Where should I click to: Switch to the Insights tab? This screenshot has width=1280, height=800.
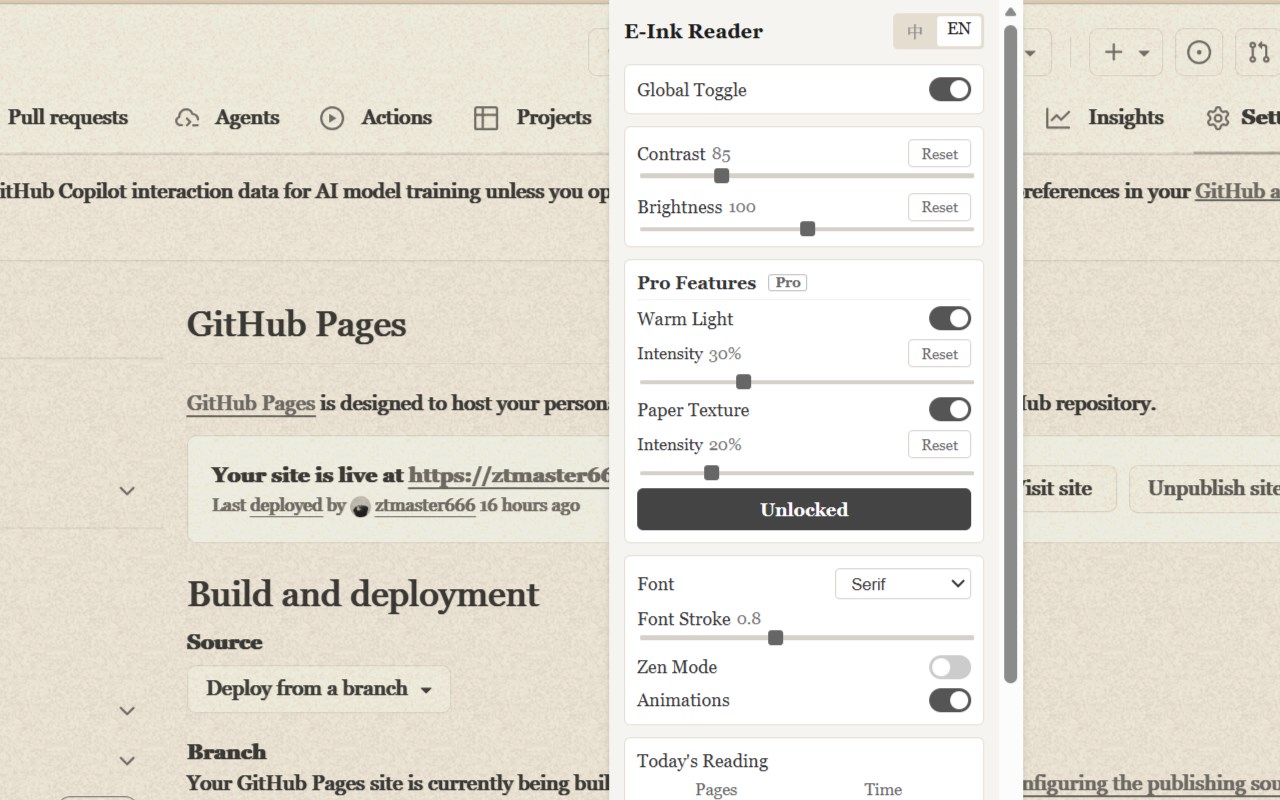1105,118
